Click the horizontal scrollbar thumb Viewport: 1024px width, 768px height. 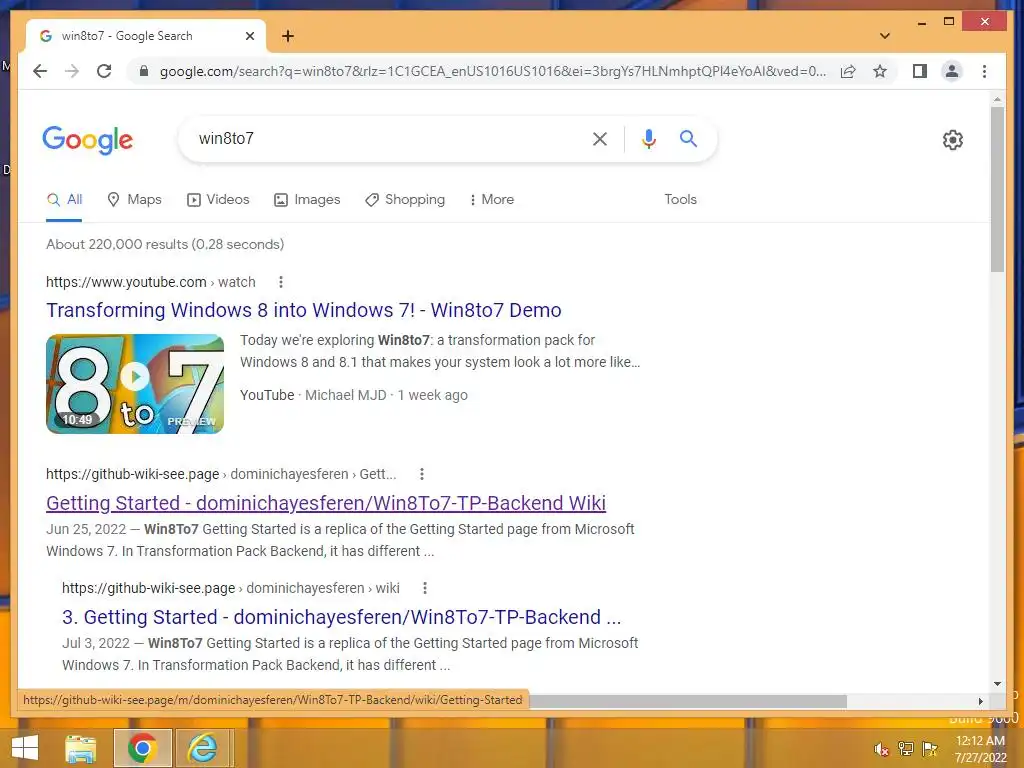click(x=688, y=701)
